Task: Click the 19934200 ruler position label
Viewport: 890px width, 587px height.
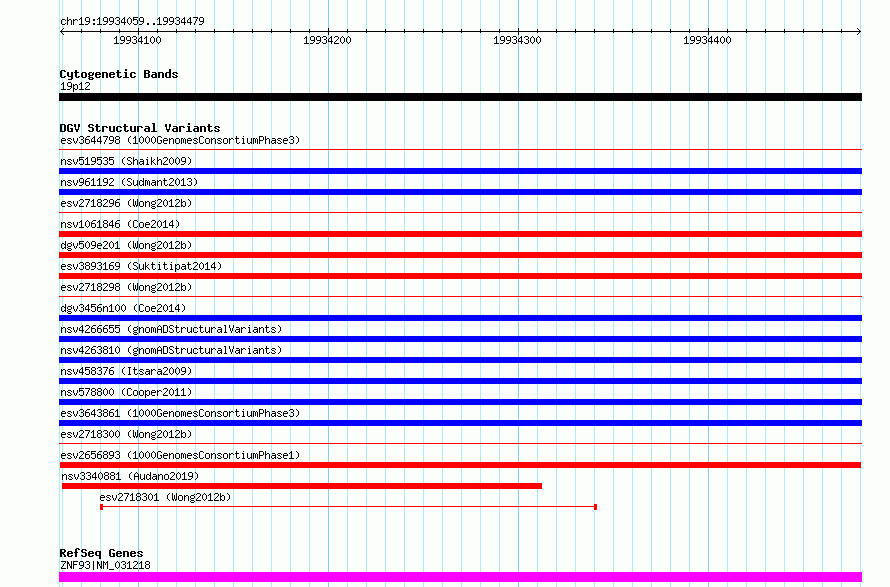Action: 328,40
